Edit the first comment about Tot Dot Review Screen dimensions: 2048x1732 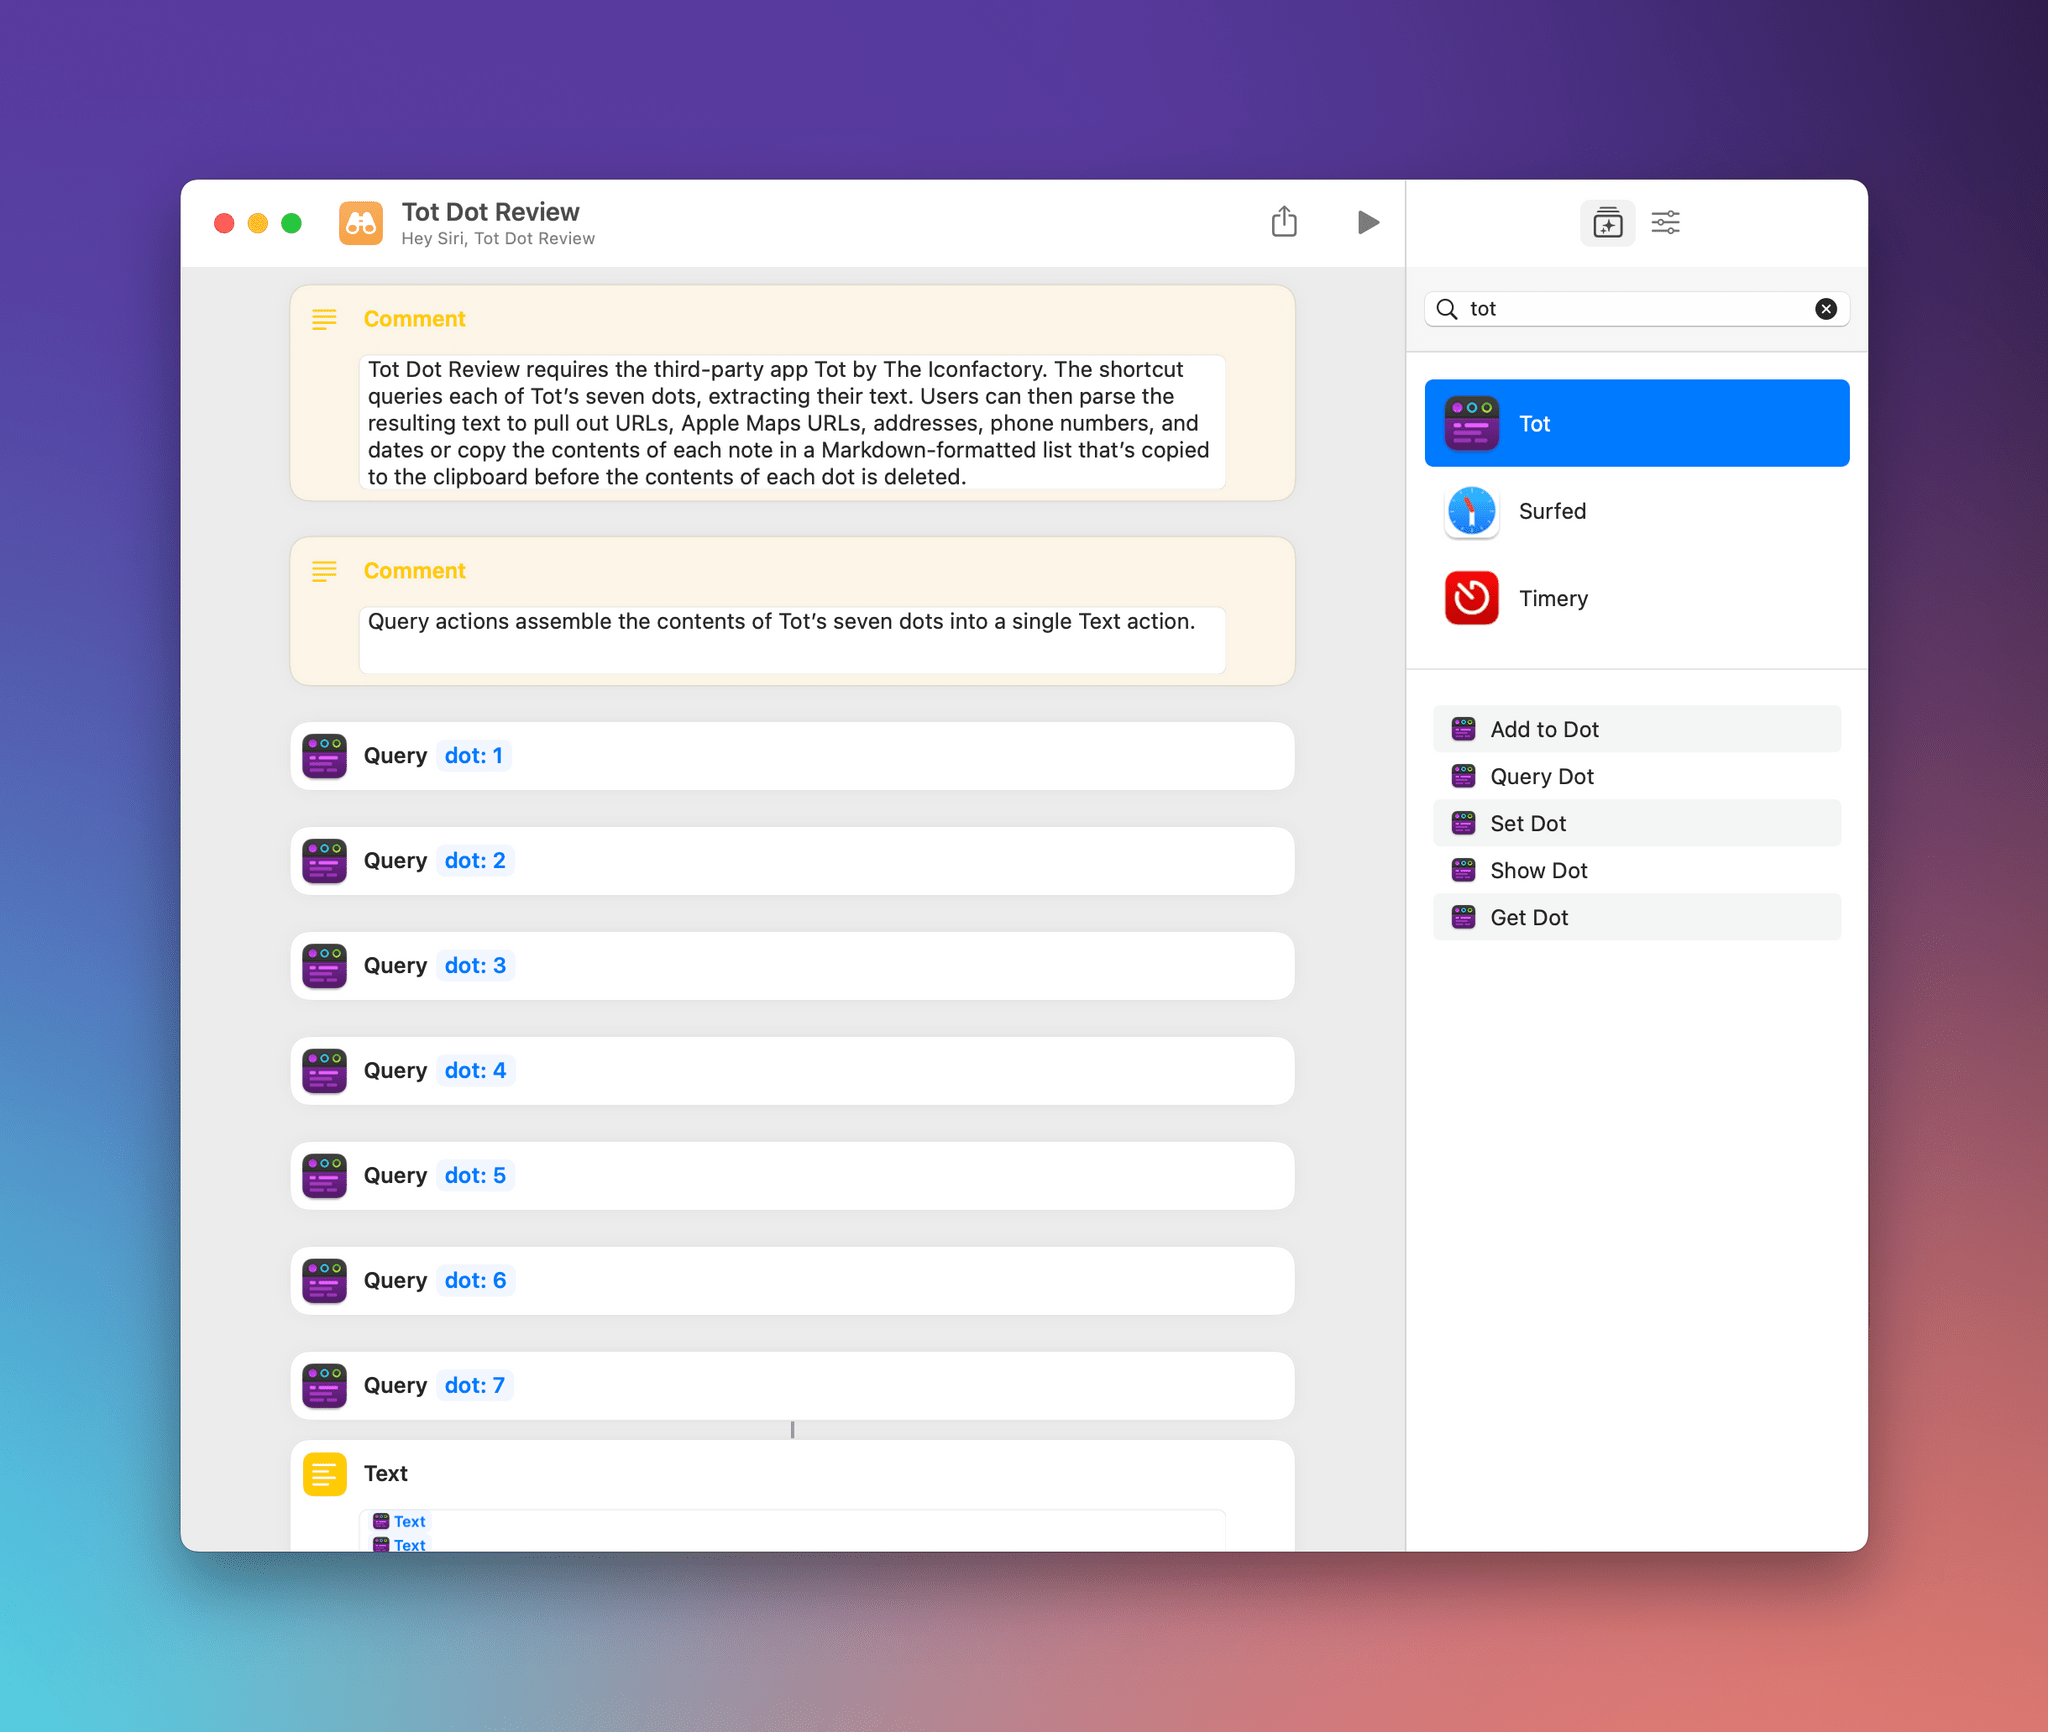[x=792, y=423]
